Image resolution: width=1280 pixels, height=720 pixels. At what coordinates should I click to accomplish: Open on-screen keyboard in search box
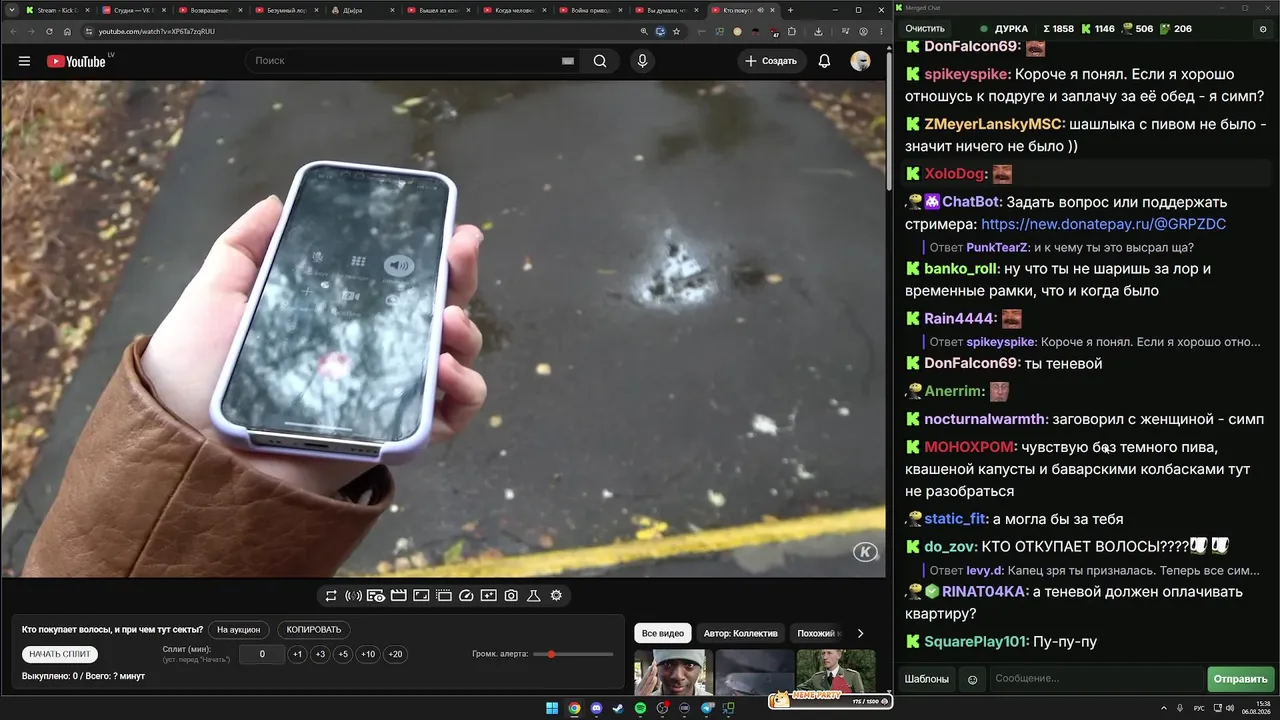(568, 61)
